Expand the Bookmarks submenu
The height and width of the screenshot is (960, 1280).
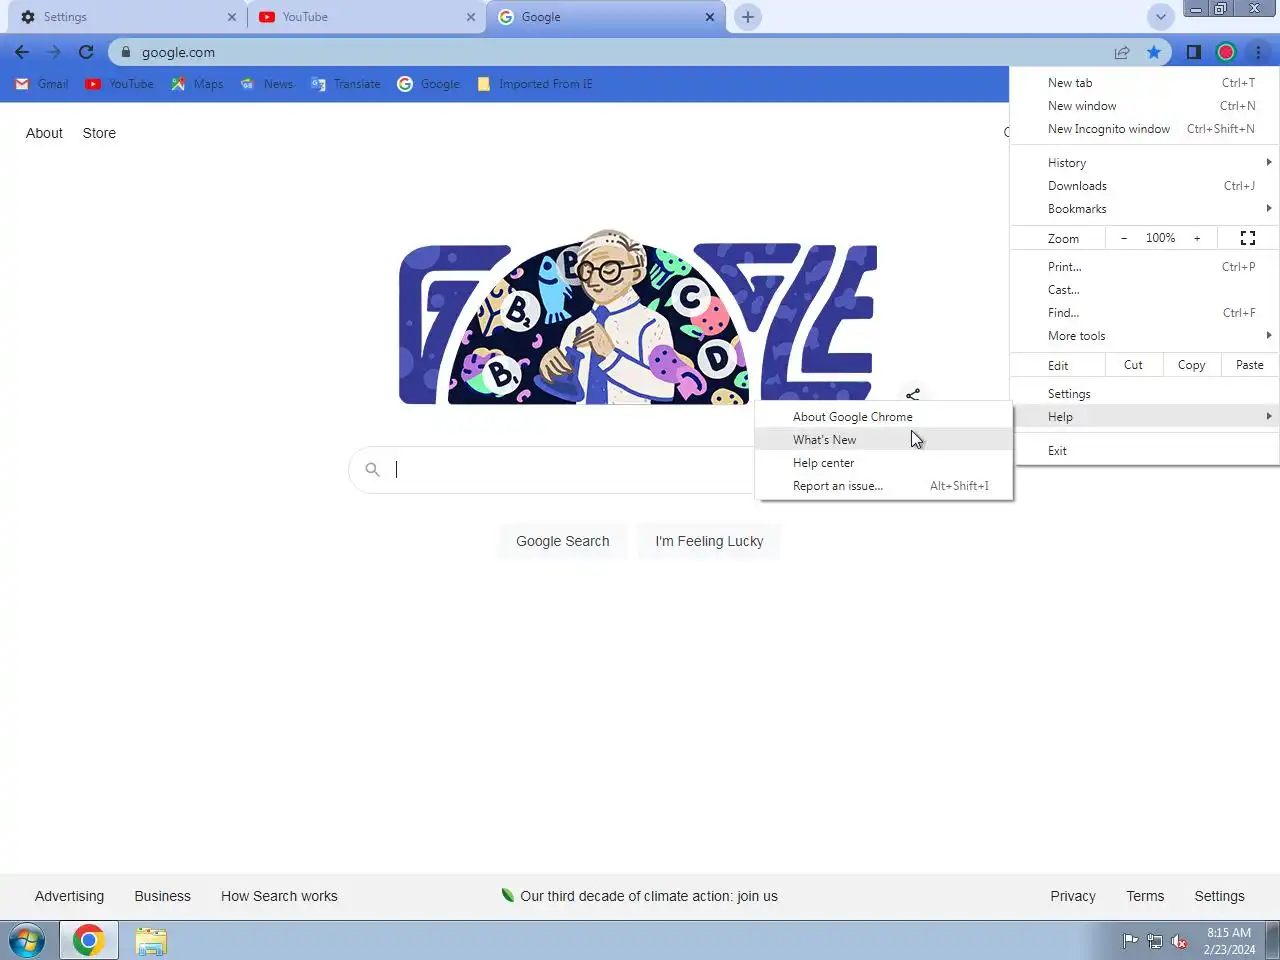pyautogui.click(x=1144, y=209)
